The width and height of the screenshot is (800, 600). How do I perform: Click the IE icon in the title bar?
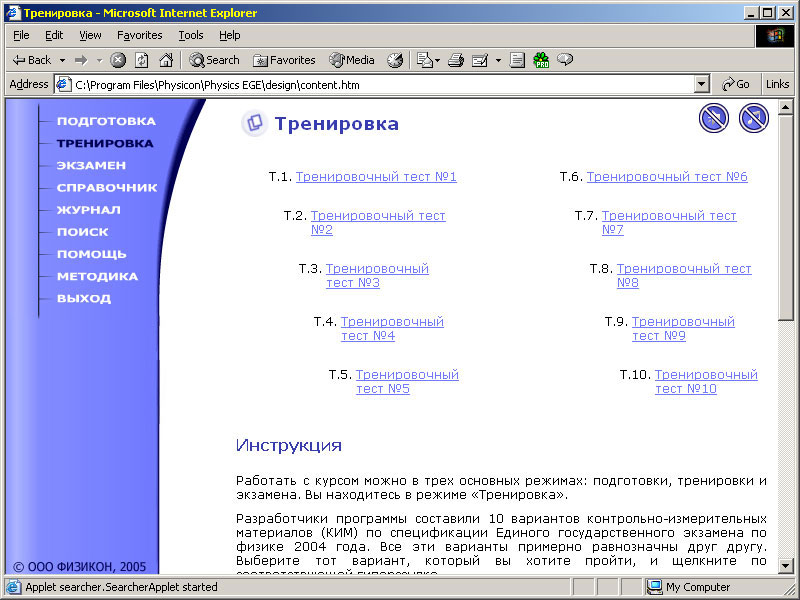13,13
